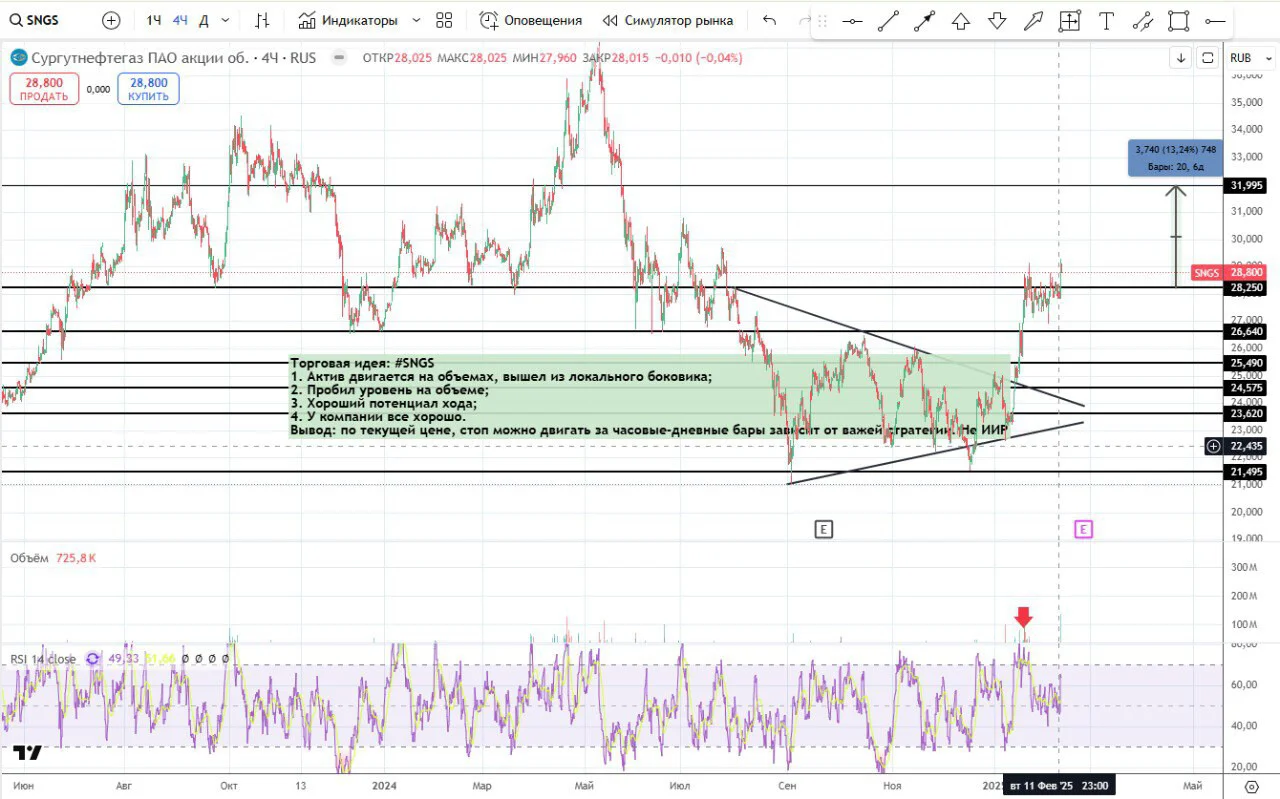Select the horizontal line drawing tool
Screen dimensions: 1280x799
(852, 21)
